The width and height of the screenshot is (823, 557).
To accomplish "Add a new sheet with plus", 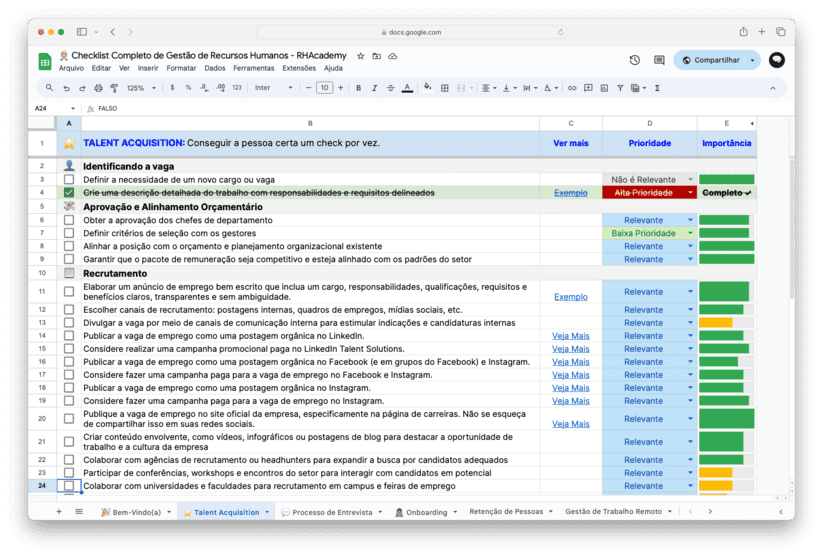I will coord(59,511).
